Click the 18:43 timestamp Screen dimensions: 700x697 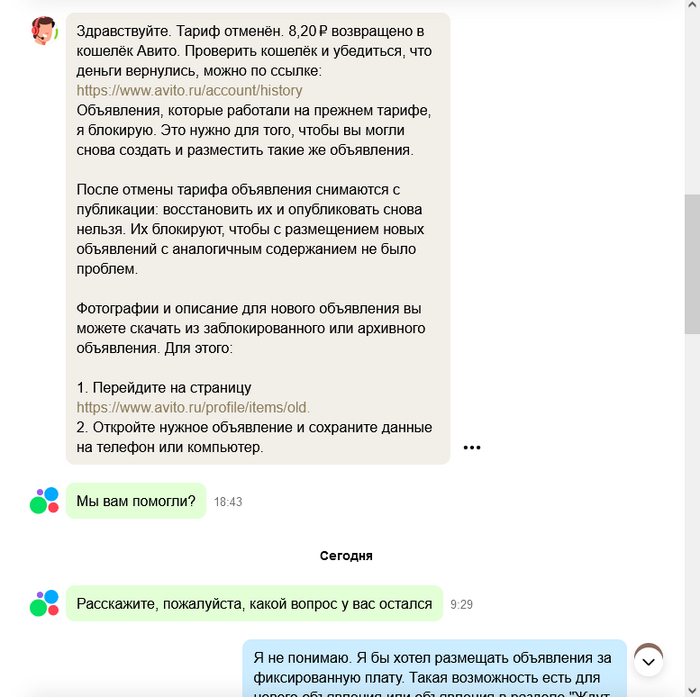(x=228, y=502)
